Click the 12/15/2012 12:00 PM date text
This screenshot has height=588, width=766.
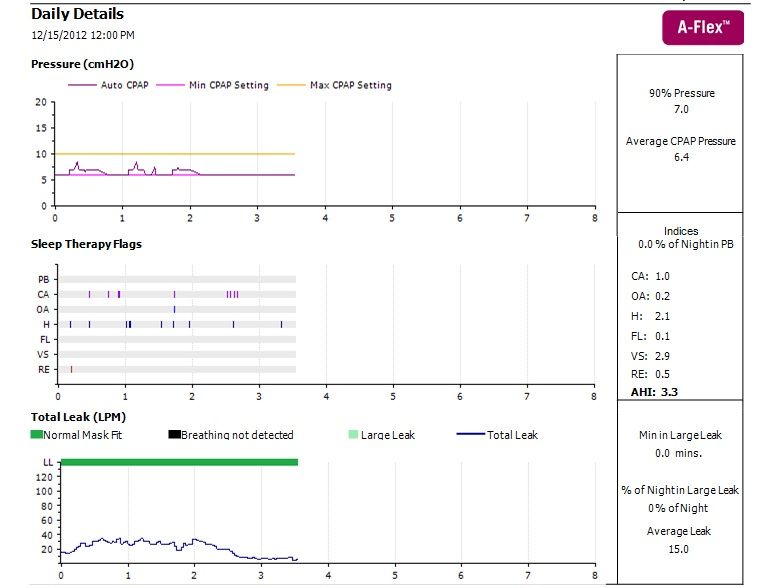[83, 35]
